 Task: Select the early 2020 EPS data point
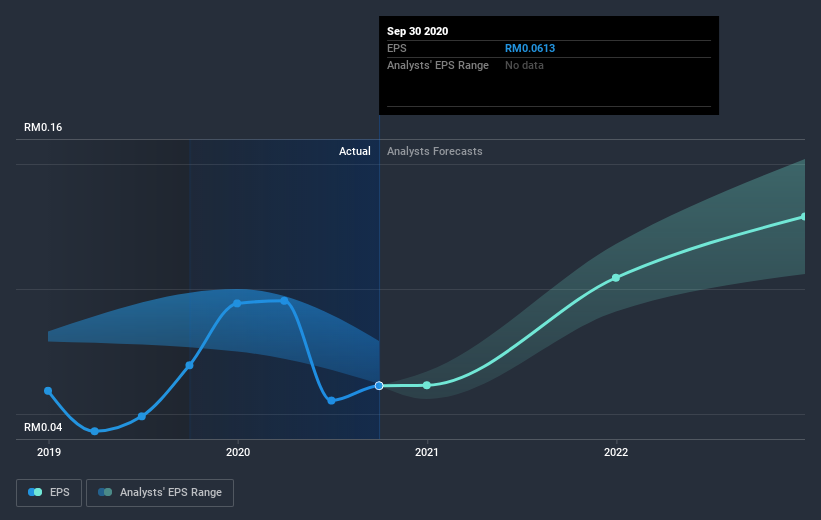tap(237, 304)
